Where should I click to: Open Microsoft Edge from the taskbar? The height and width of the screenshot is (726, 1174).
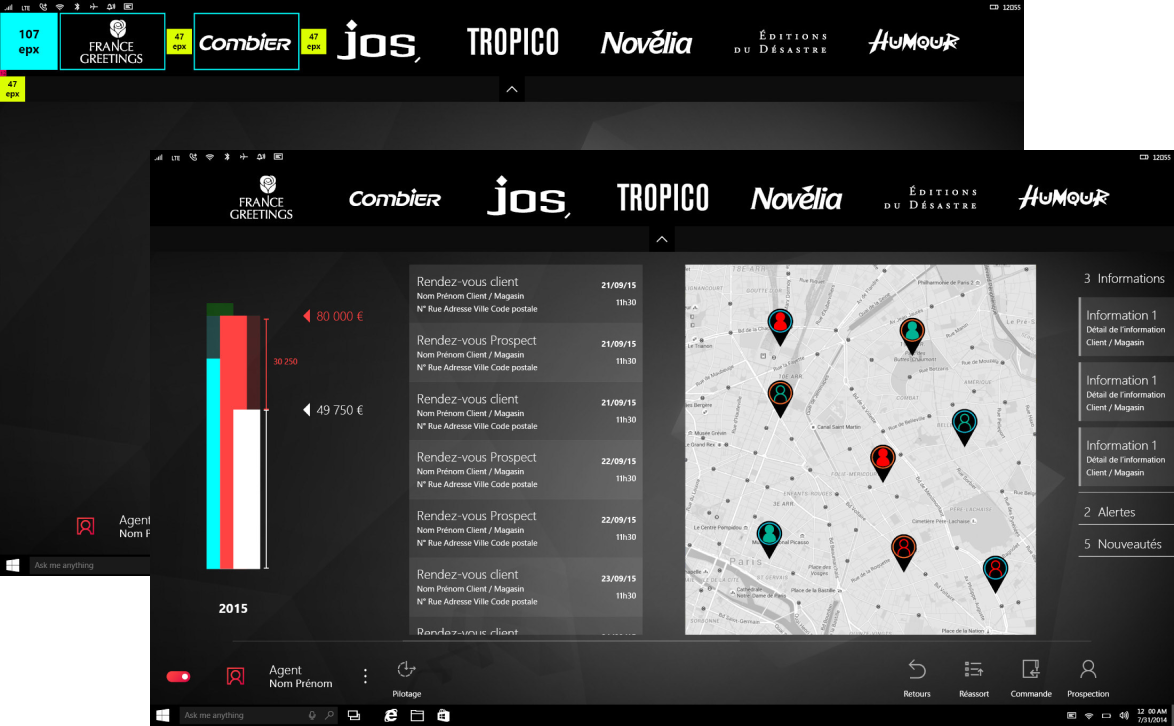(391, 716)
